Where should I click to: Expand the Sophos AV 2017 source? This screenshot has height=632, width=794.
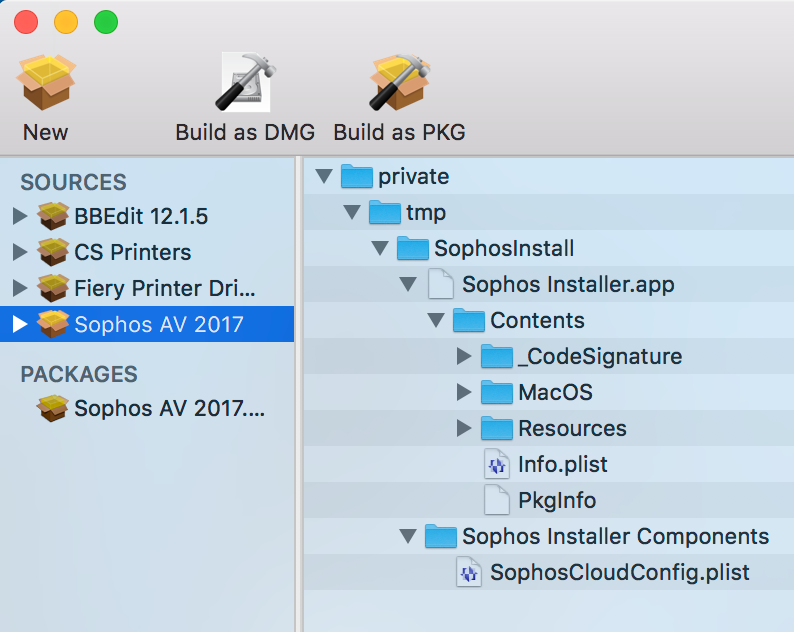click(20, 324)
